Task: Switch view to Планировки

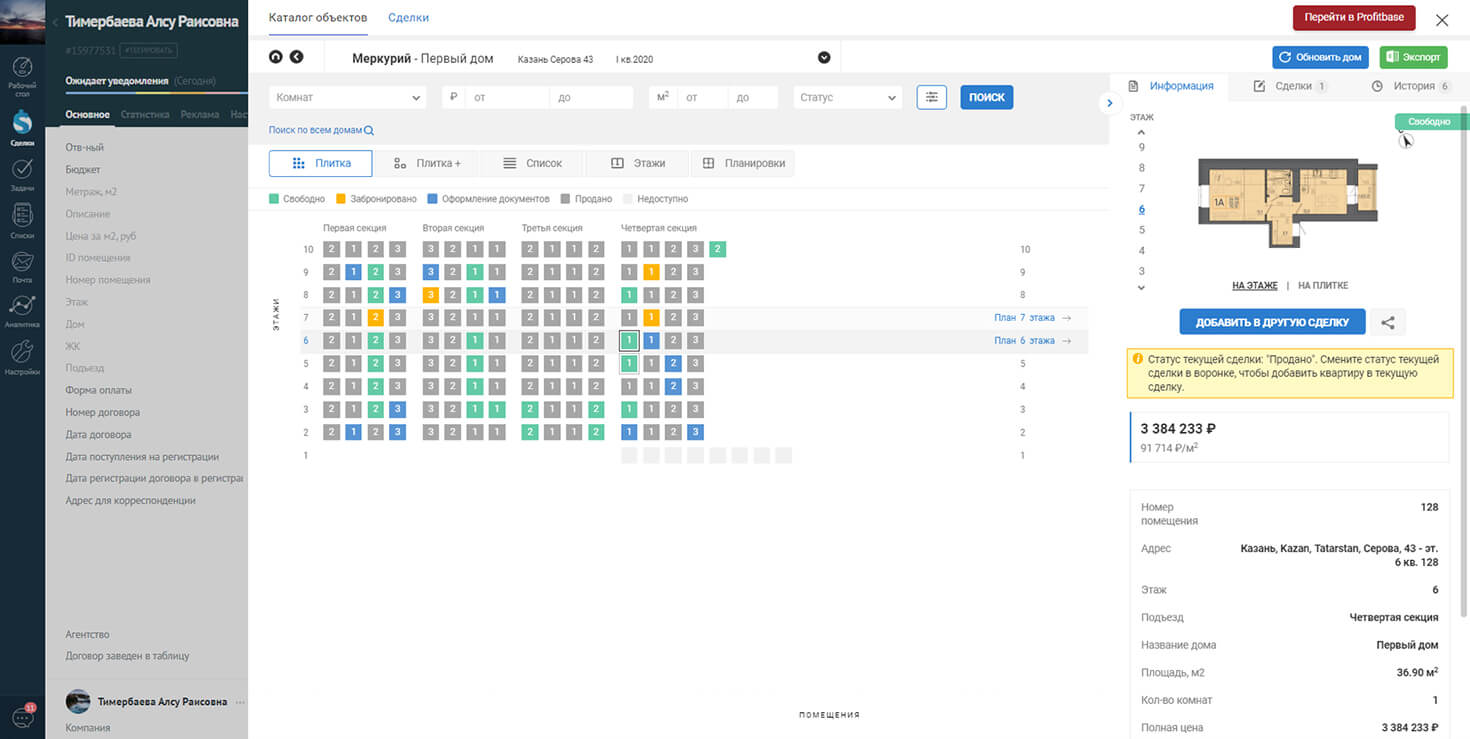Action: [x=743, y=163]
